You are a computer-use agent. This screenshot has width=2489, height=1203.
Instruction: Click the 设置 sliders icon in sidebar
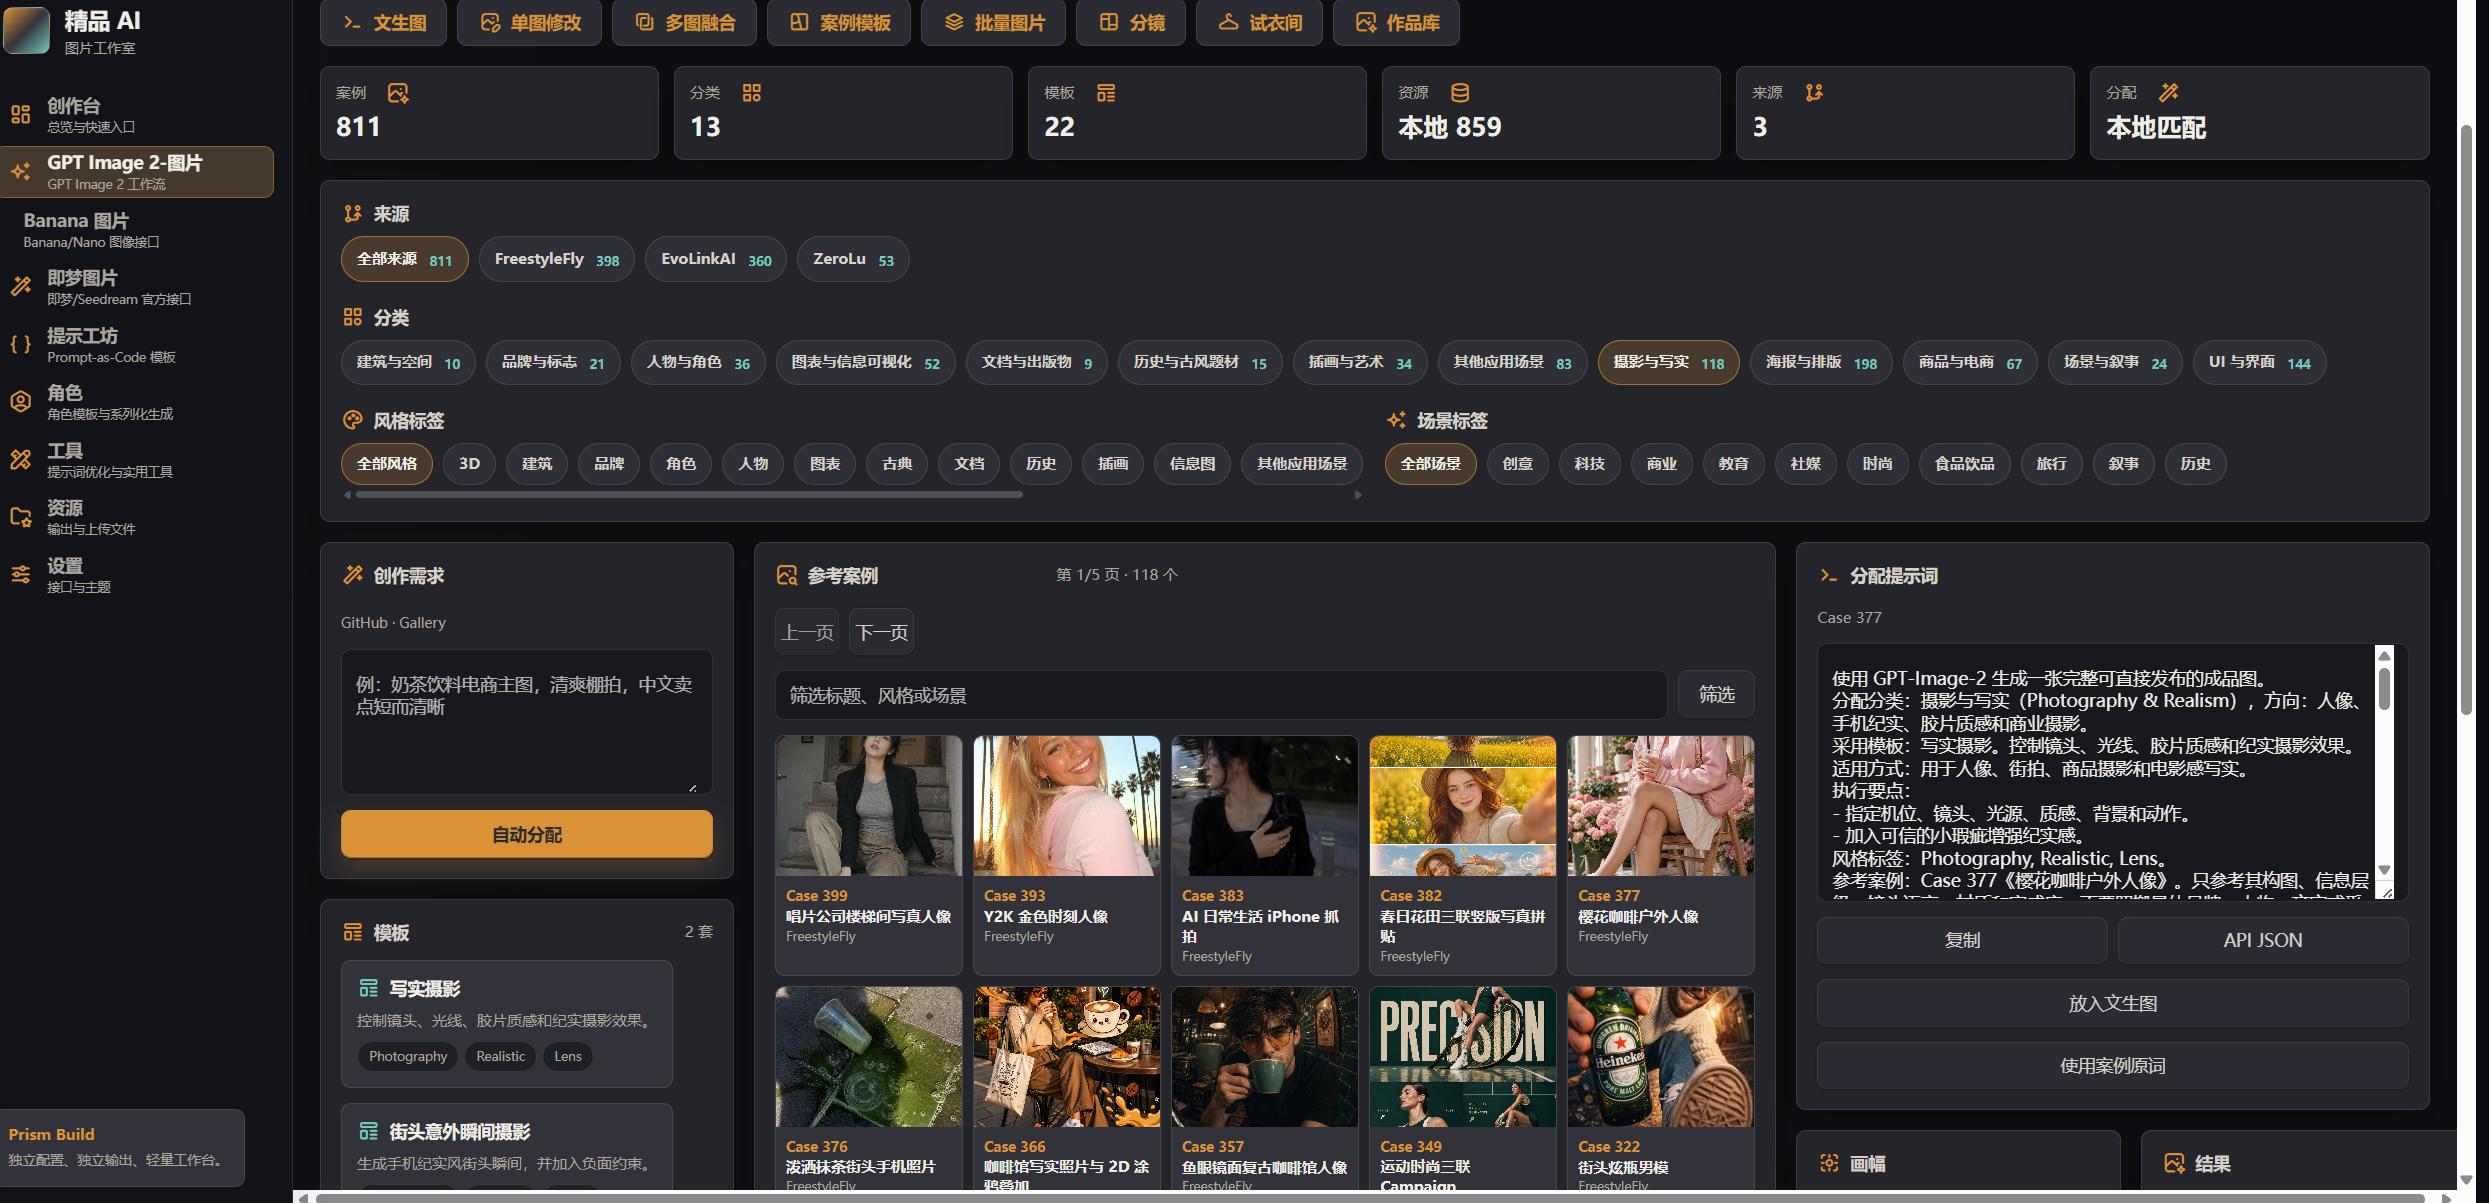coord(20,574)
